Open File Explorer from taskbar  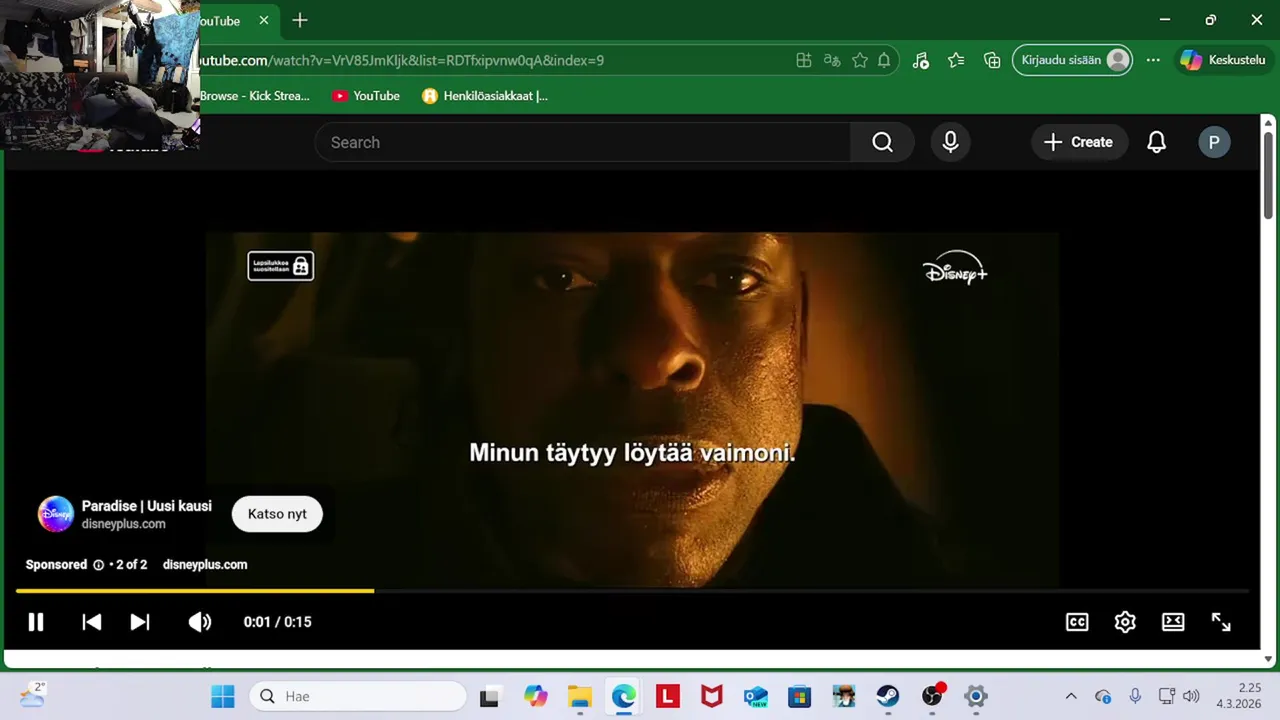580,696
